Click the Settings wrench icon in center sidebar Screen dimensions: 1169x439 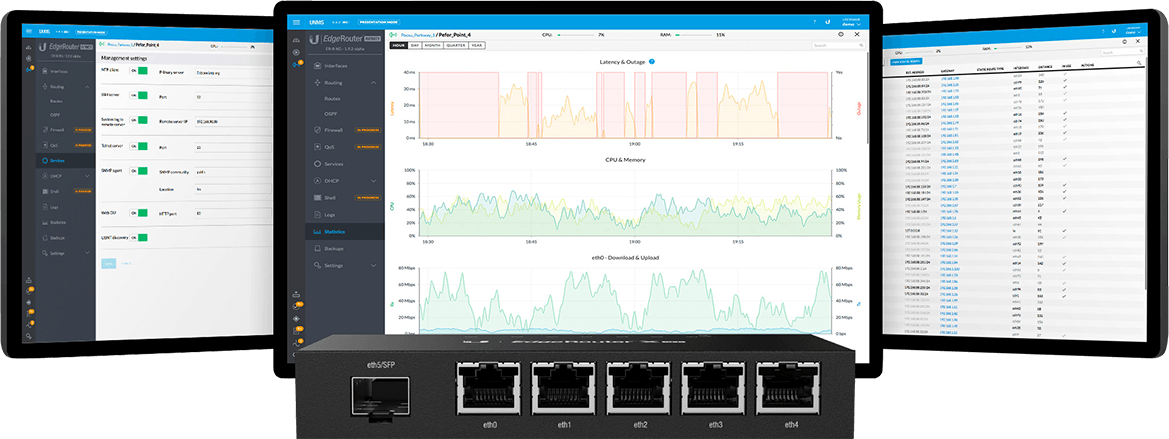[x=318, y=265]
